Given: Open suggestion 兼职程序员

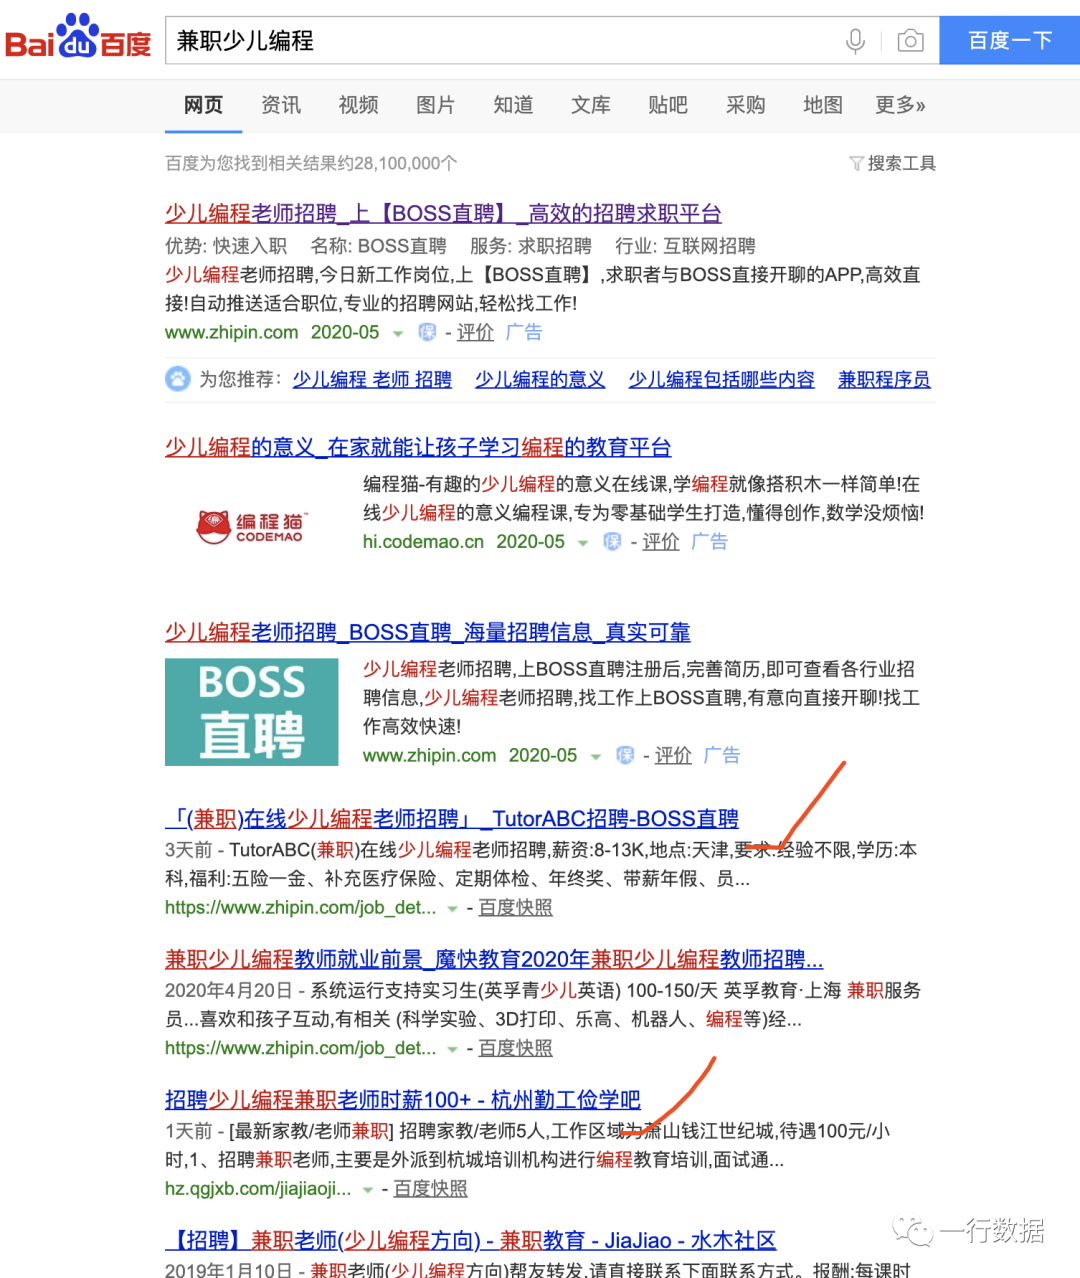Looking at the screenshot, I should pyautogui.click(x=884, y=380).
